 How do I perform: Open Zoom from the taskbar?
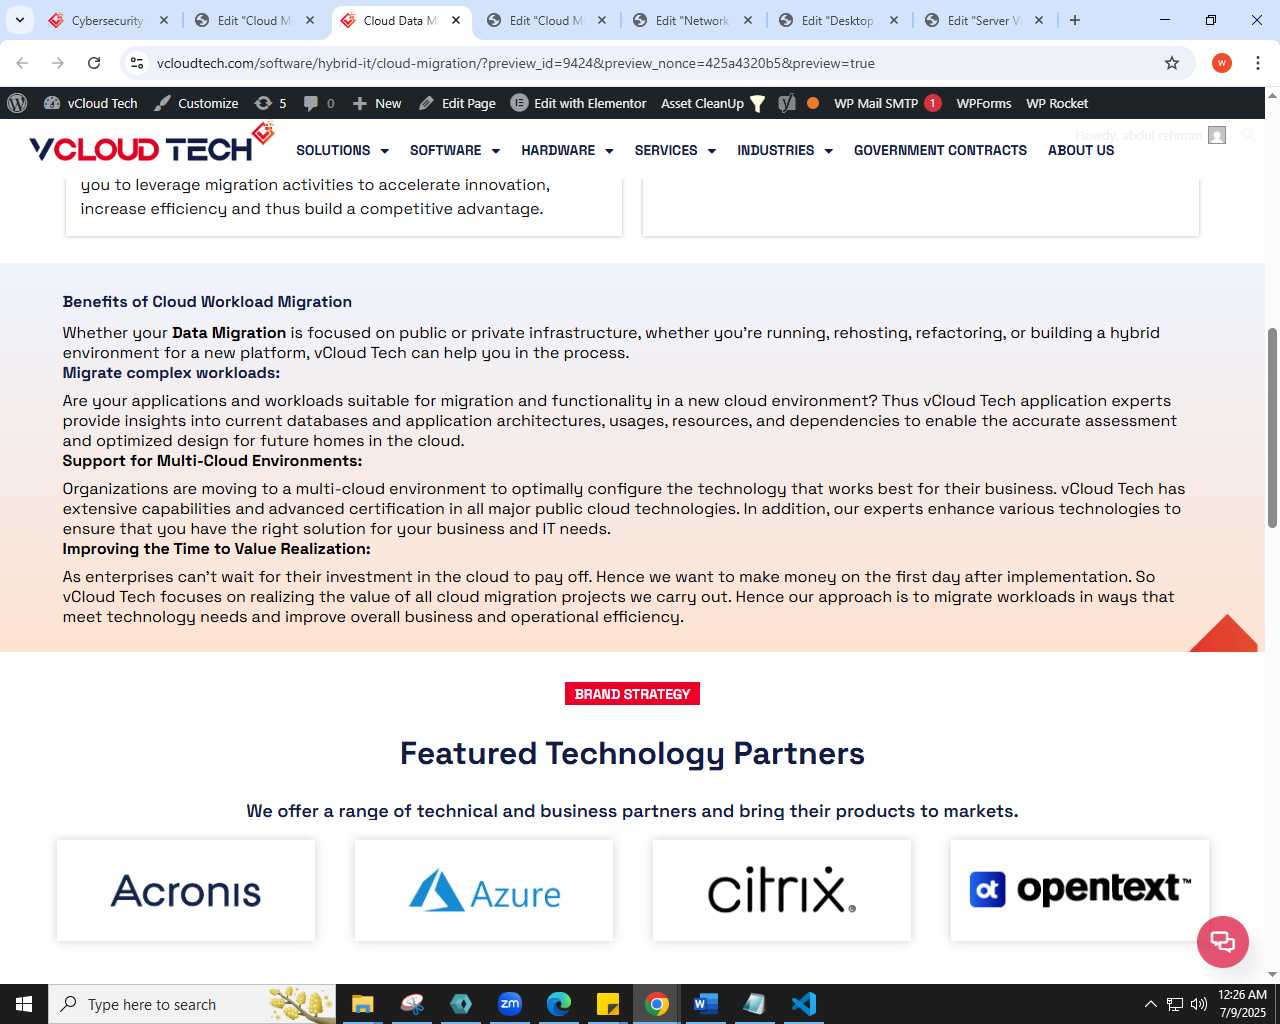click(x=510, y=1004)
